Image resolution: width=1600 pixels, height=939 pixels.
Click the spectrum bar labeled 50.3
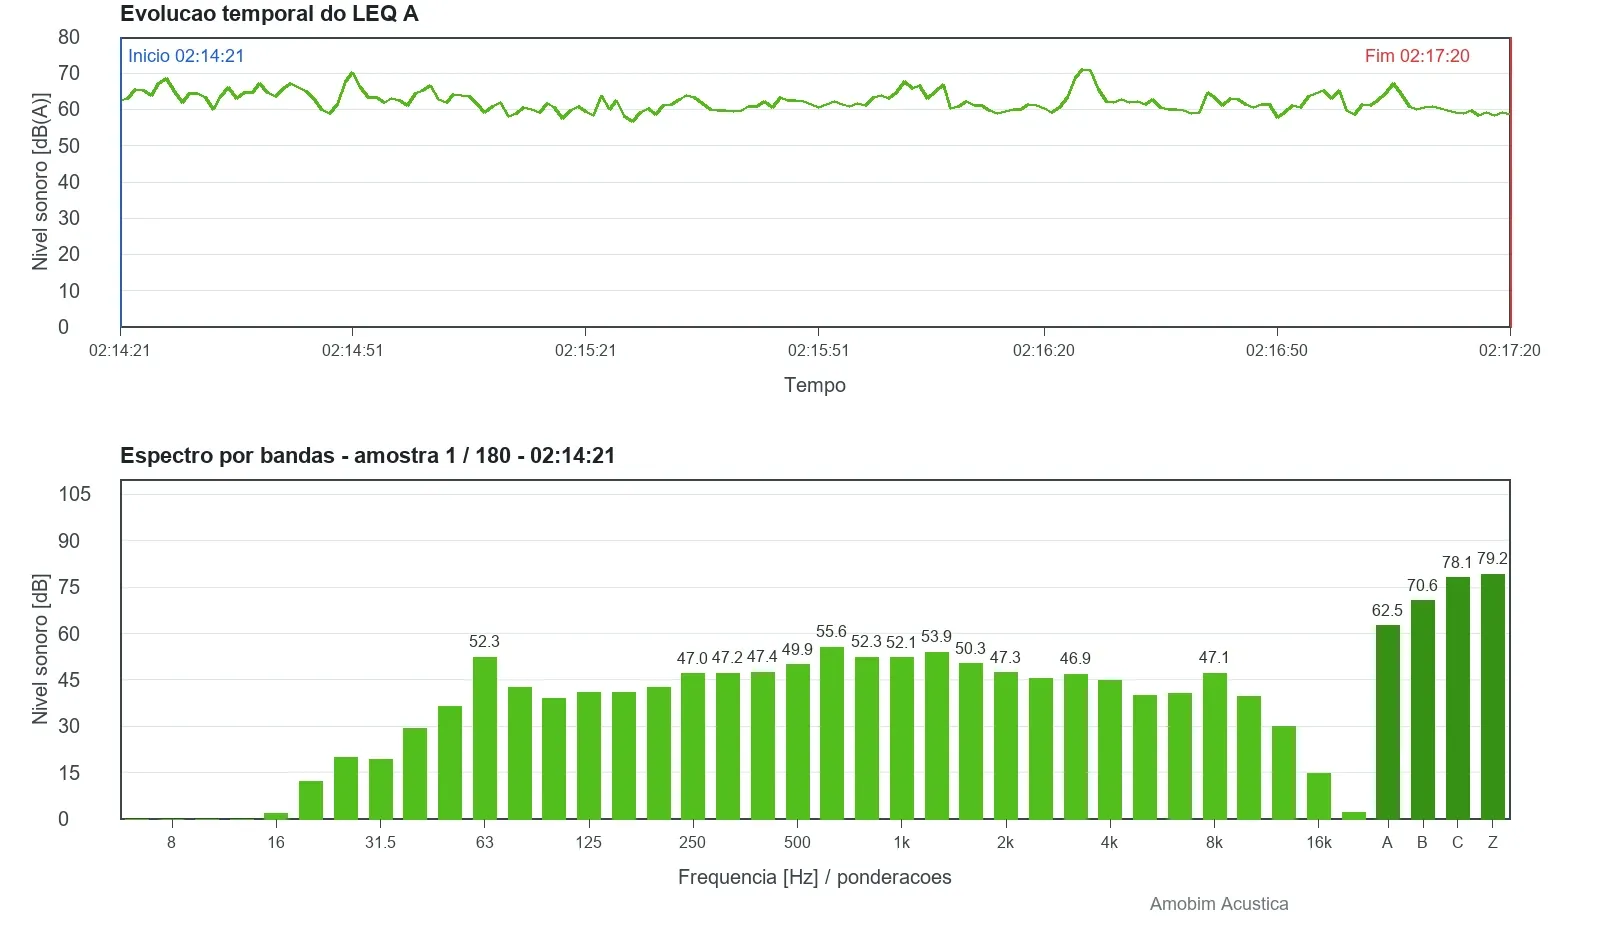pyautogui.click(x=971, y=741)
